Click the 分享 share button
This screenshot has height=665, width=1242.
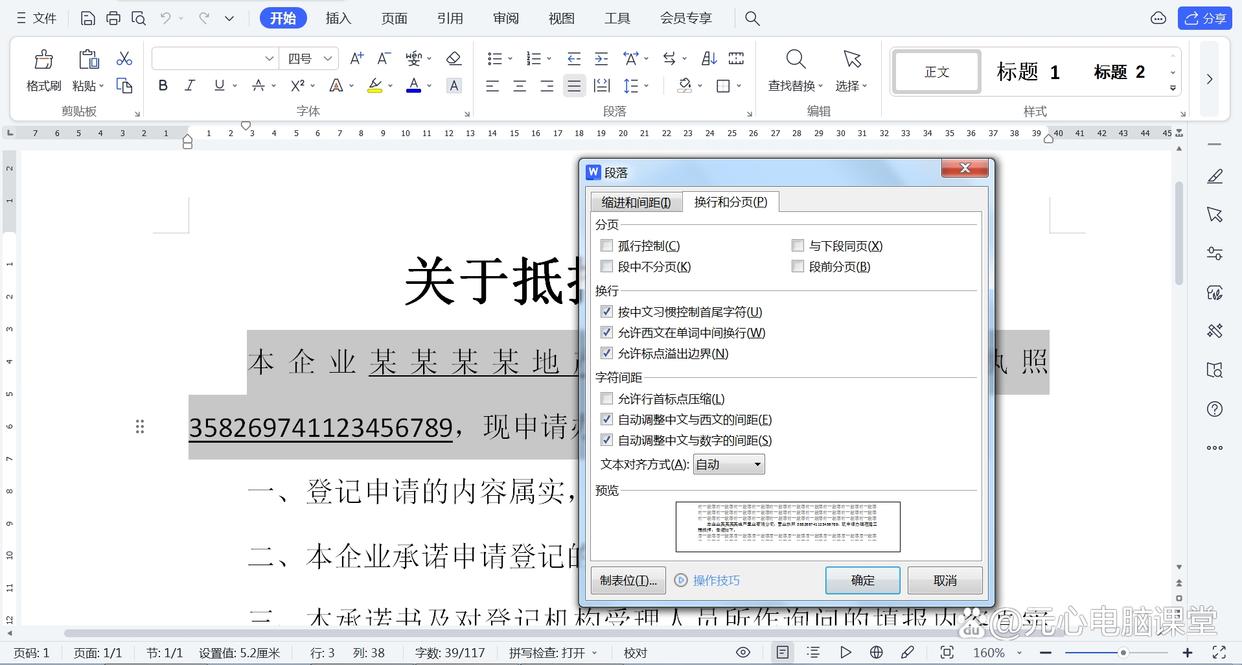coord(1204,18)
